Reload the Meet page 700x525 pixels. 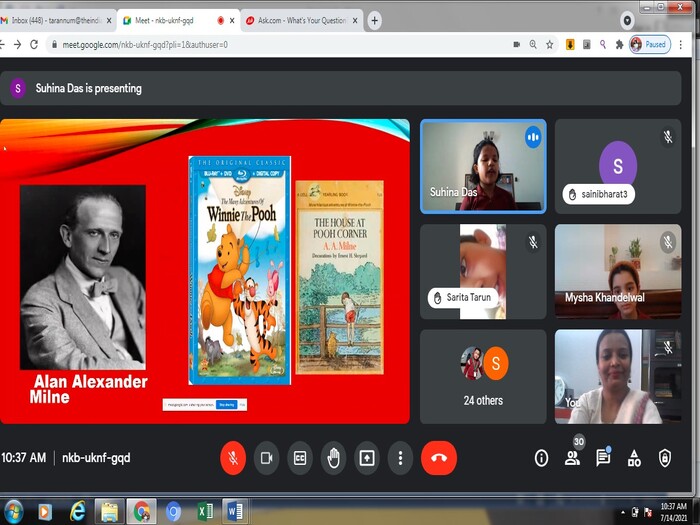pyautogui.click(x=34, y=44)
